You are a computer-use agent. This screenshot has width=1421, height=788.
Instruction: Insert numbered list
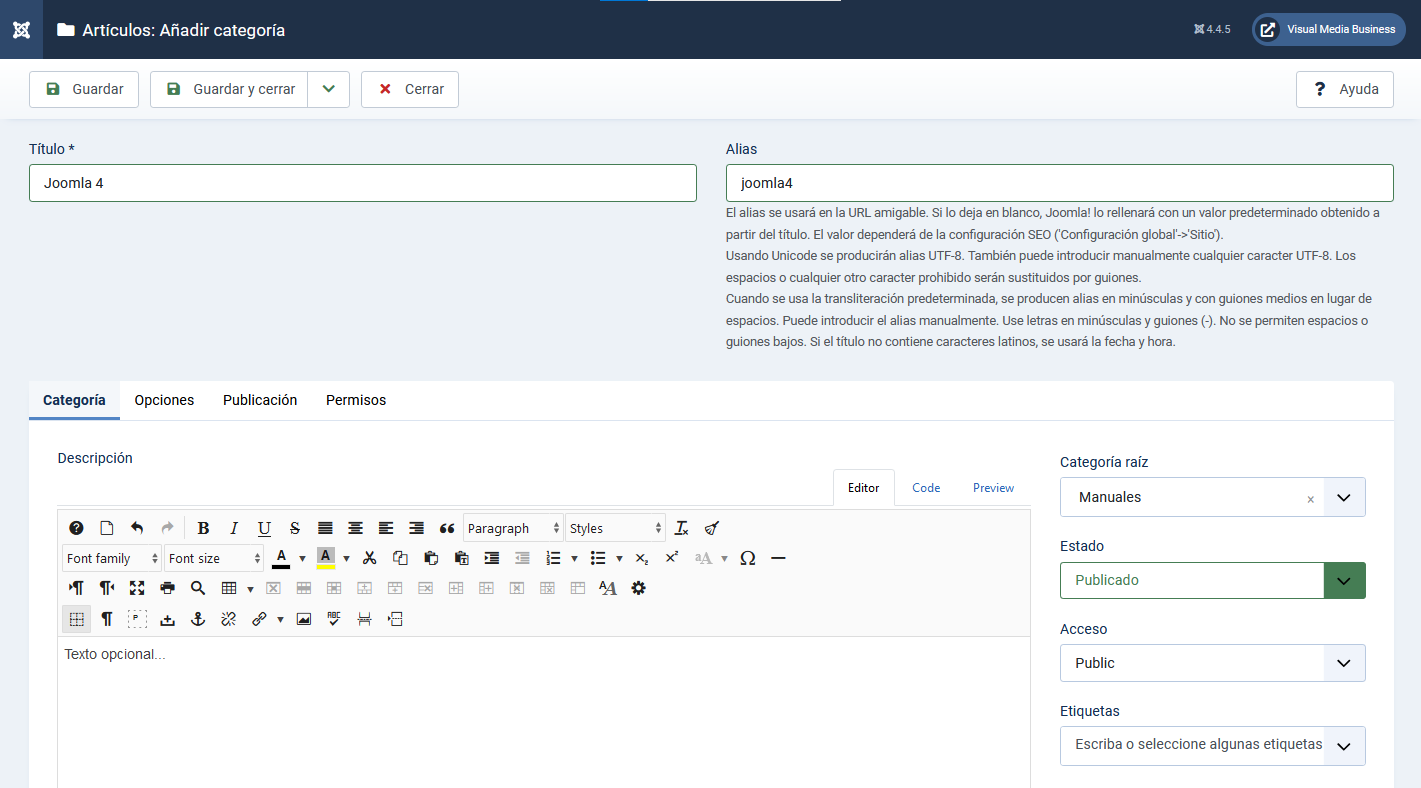coord(553,558)
